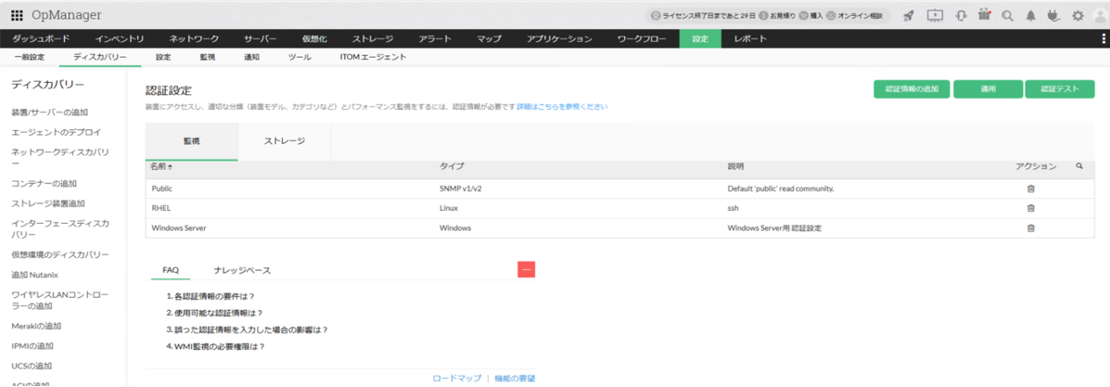1110x387 pixels.
Task: Click the power plug icon
Action: 1054,15
